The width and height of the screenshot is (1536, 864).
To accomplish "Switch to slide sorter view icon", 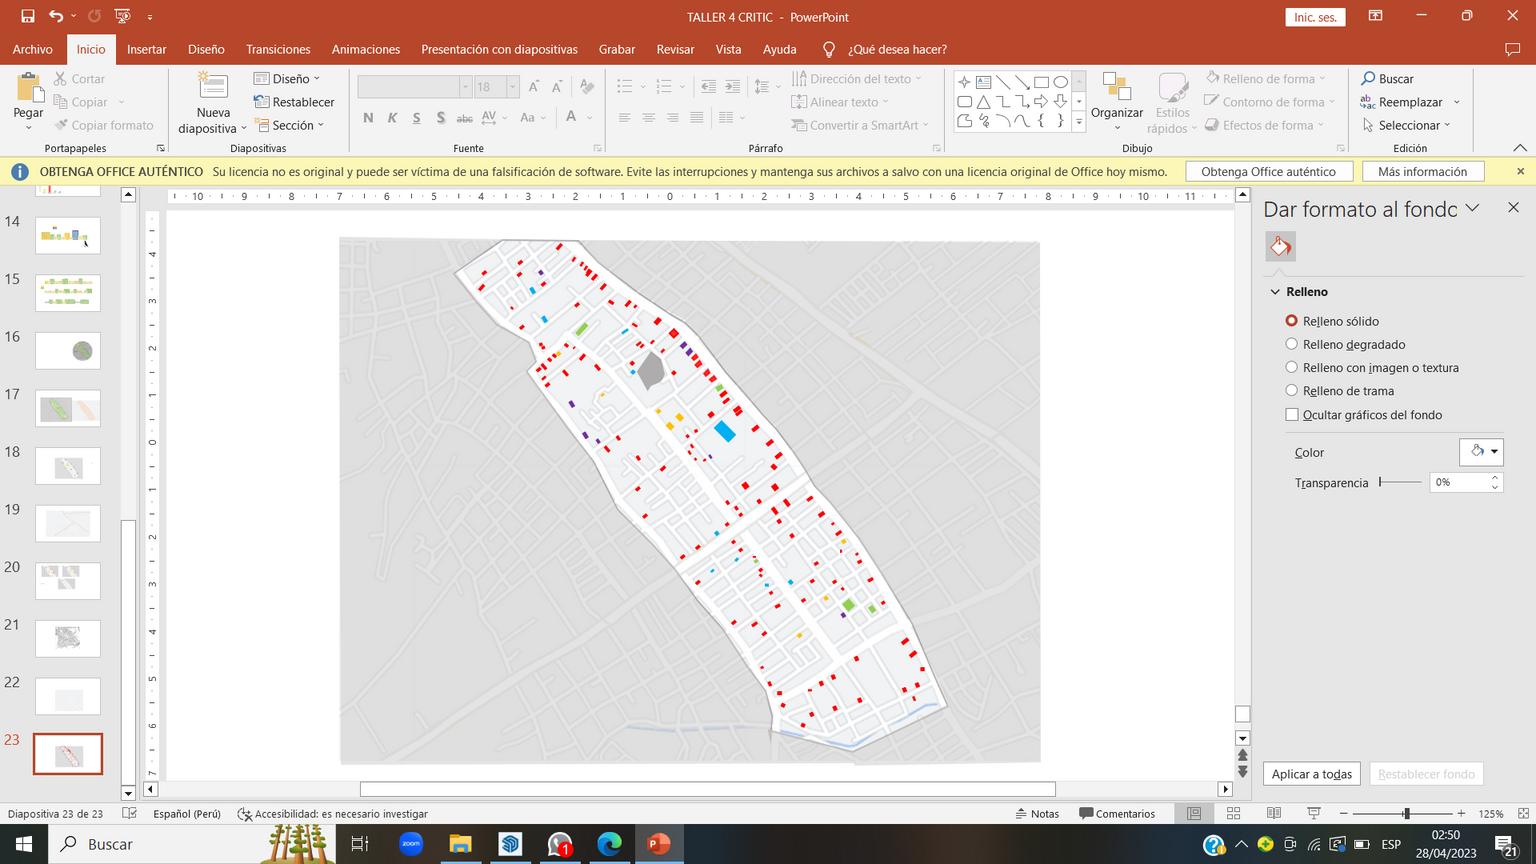I will click(1233, 814).
